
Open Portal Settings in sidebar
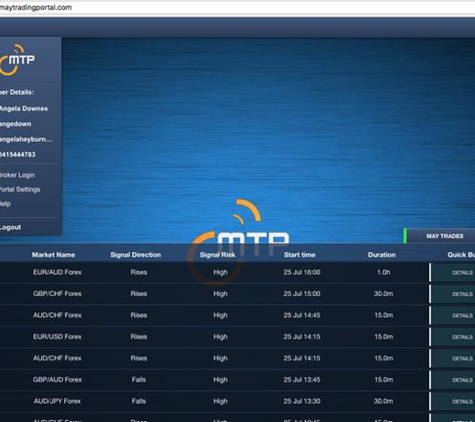(x=20, y=189)
